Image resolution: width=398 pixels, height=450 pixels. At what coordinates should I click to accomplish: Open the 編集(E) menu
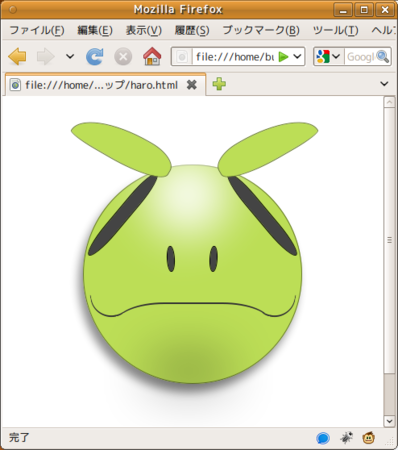[x=95, y=30]
